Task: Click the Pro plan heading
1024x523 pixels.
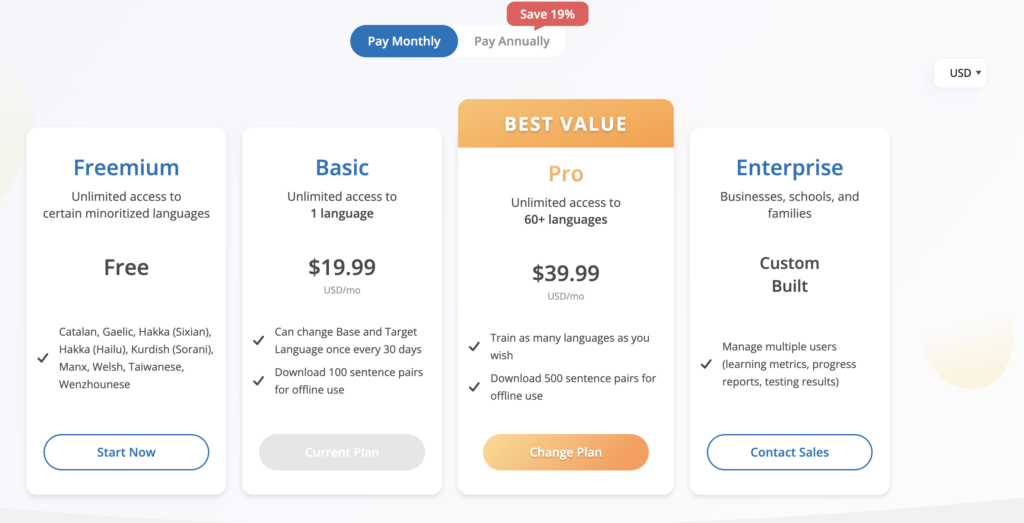Action: click(x=565, y=174)
